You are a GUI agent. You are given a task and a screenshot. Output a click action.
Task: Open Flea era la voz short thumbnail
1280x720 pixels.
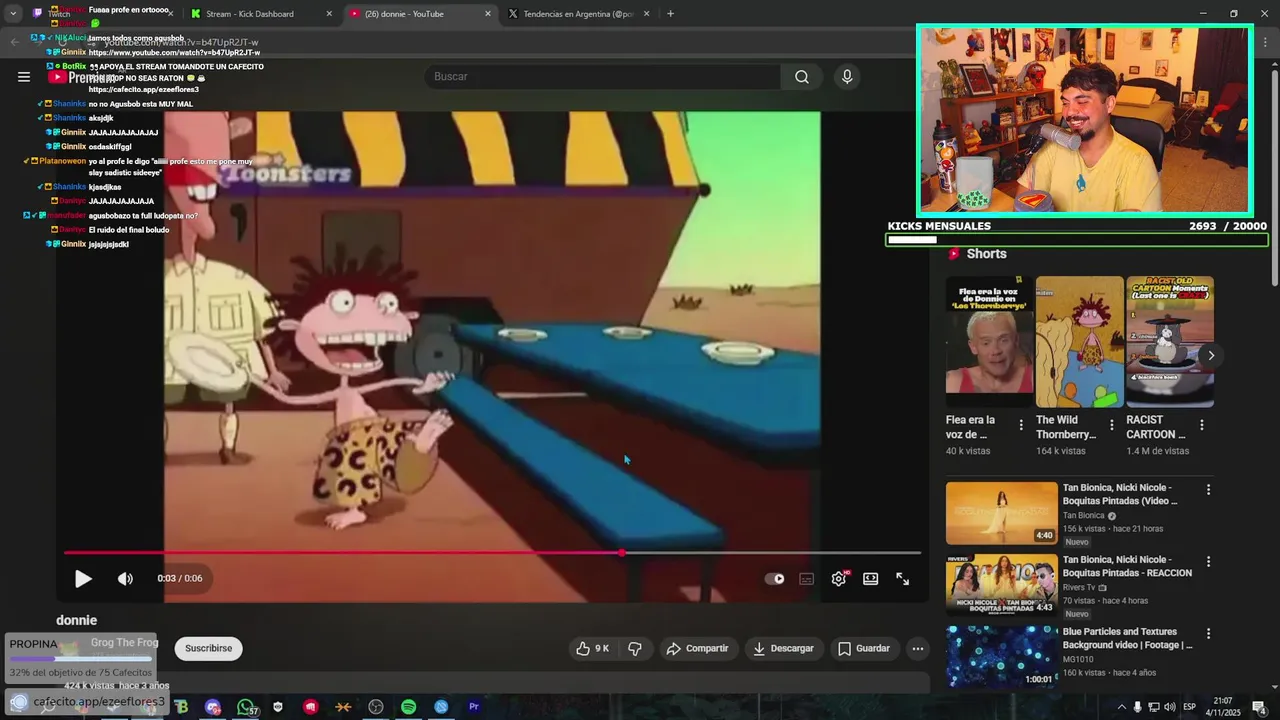(x=990, y=342)
